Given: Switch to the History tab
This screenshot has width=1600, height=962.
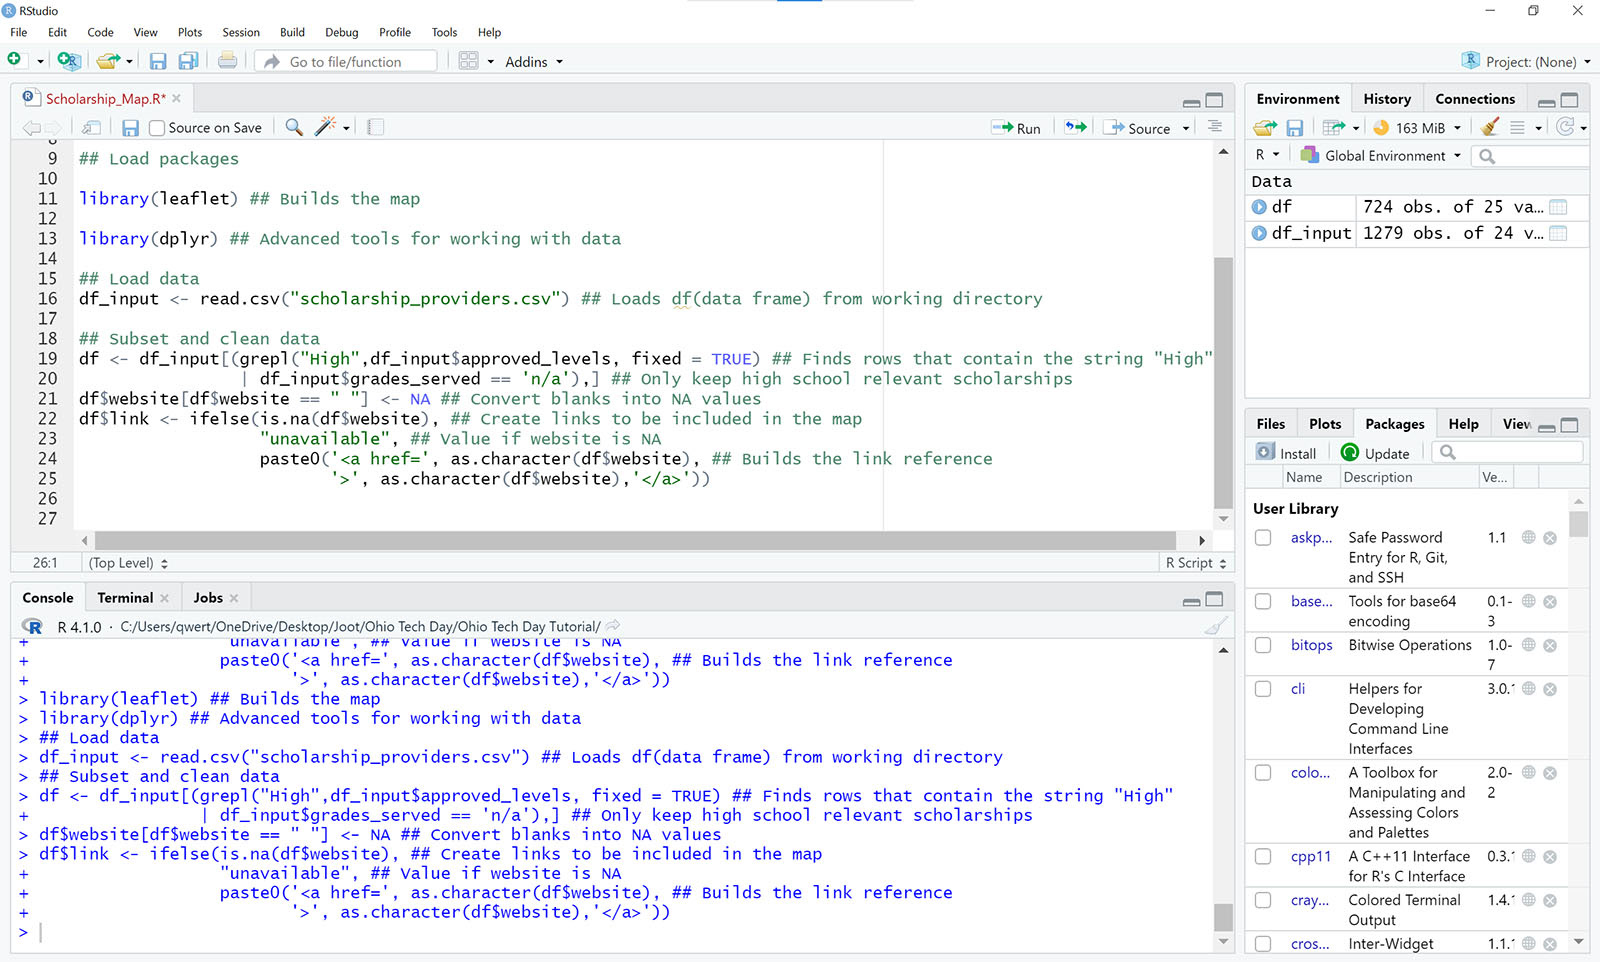Looking at the screenshot, I should tap(1387, 99).
